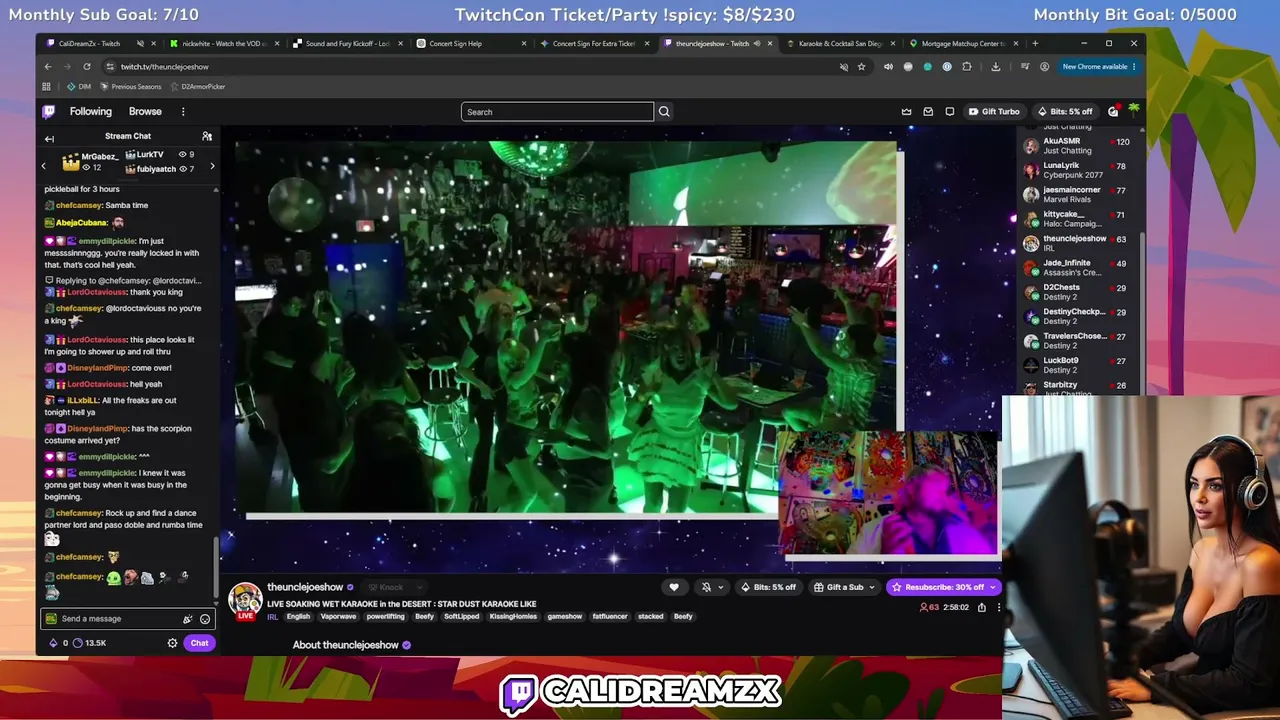Click the Gift Turbo button
Viewport: 1280px width, 720px height.
click(994, 112)
